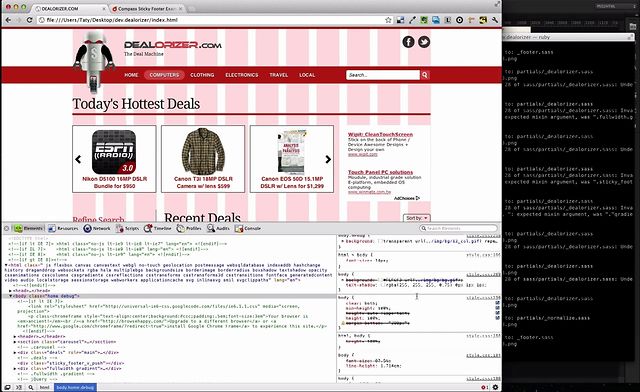Click TRAVEL in the site navigation
The width and height of the screenshot is (640, 392).
279,75
